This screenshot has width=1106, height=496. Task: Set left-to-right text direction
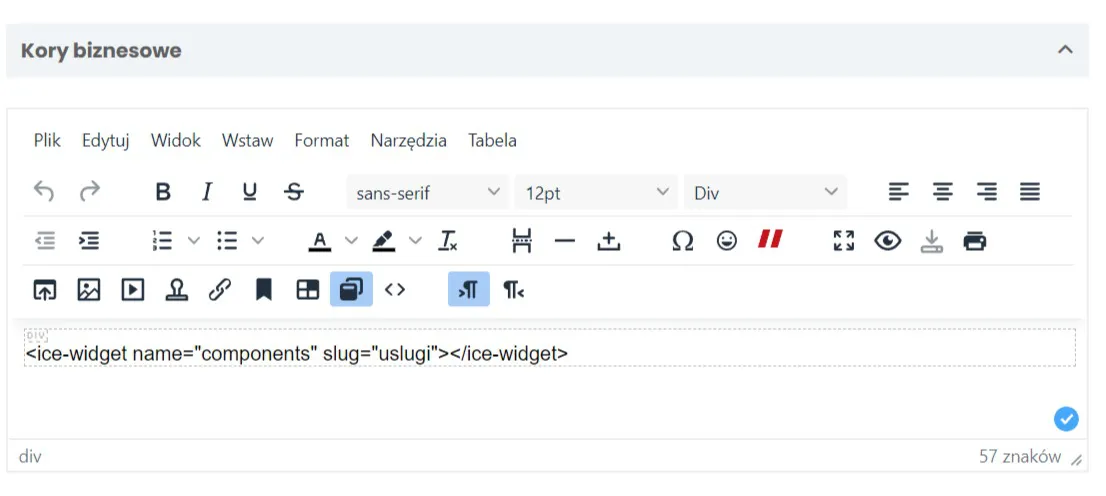coord(469,289)
